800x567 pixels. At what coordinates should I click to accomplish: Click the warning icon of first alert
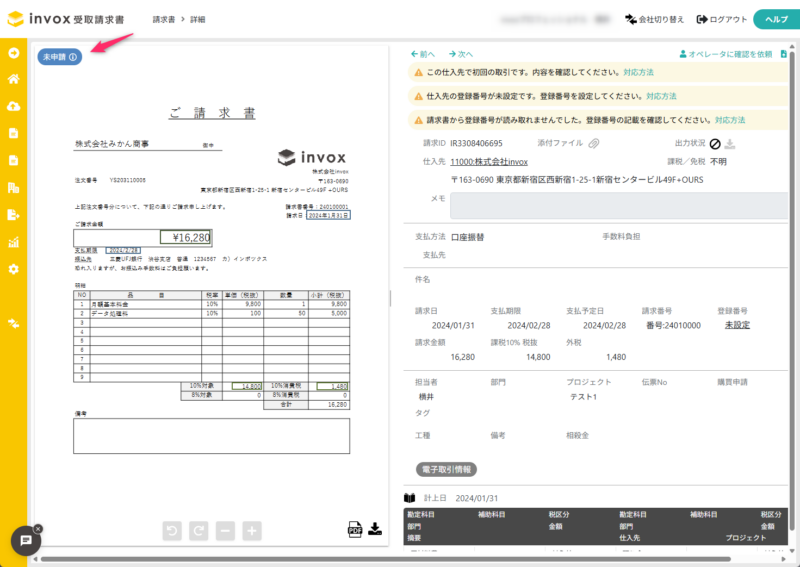(x=418, y=72)
